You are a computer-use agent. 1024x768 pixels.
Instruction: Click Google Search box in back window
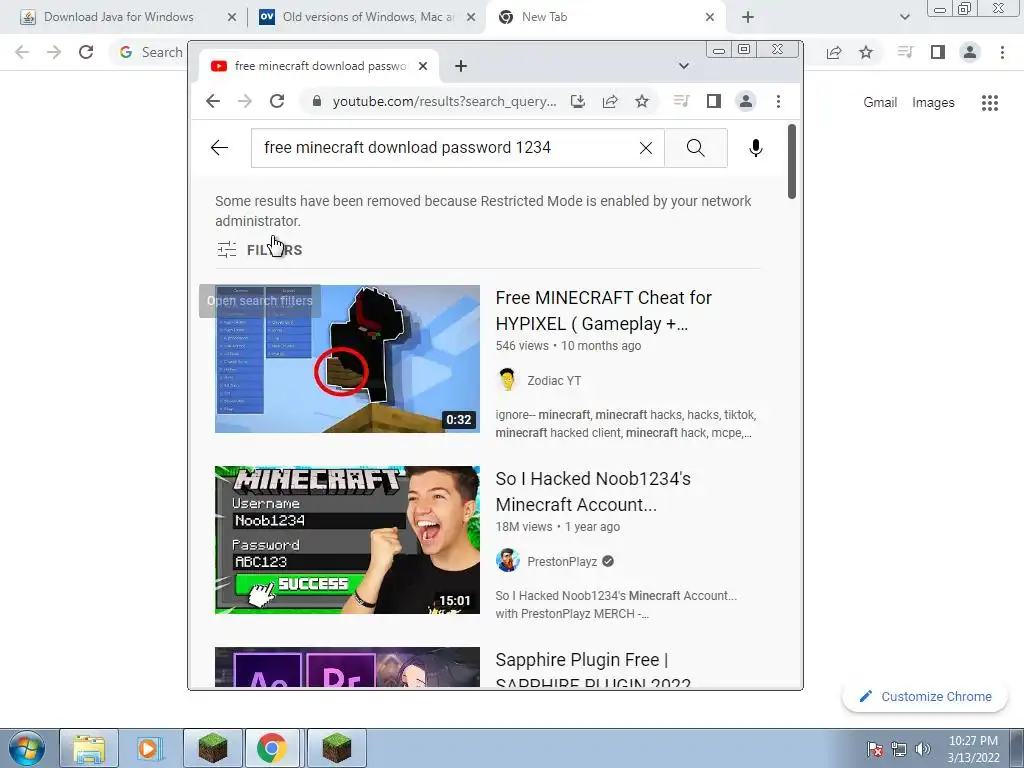(152, 52)
